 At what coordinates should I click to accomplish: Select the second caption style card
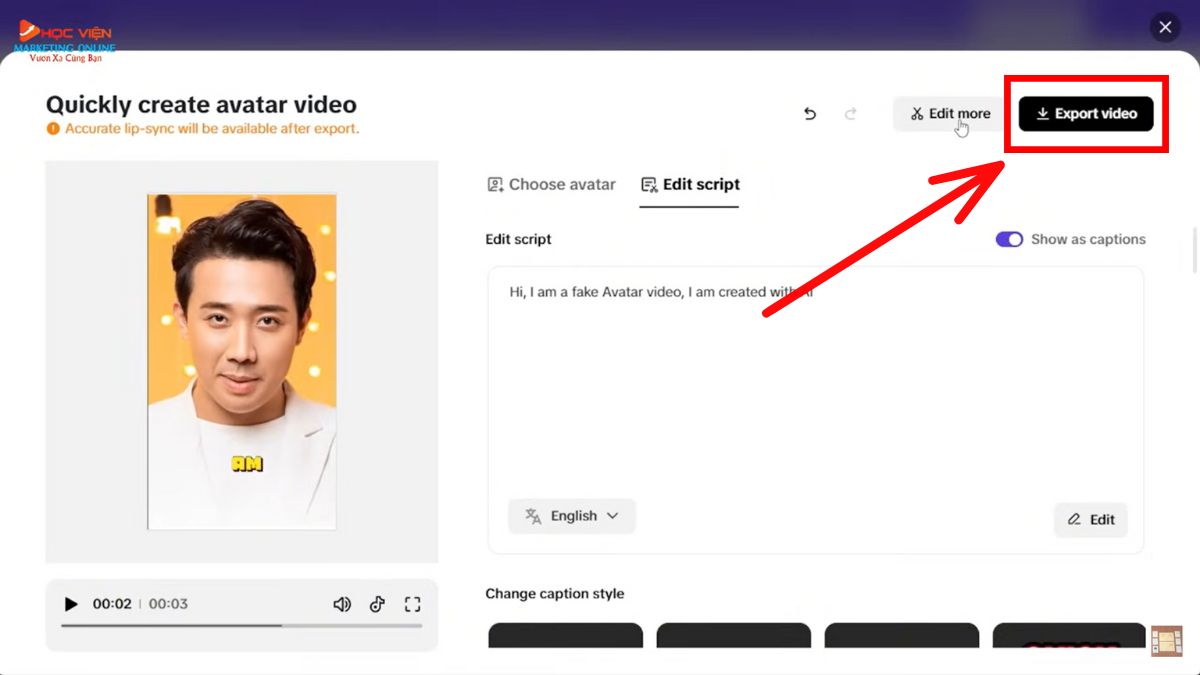(x=733, y=635)
